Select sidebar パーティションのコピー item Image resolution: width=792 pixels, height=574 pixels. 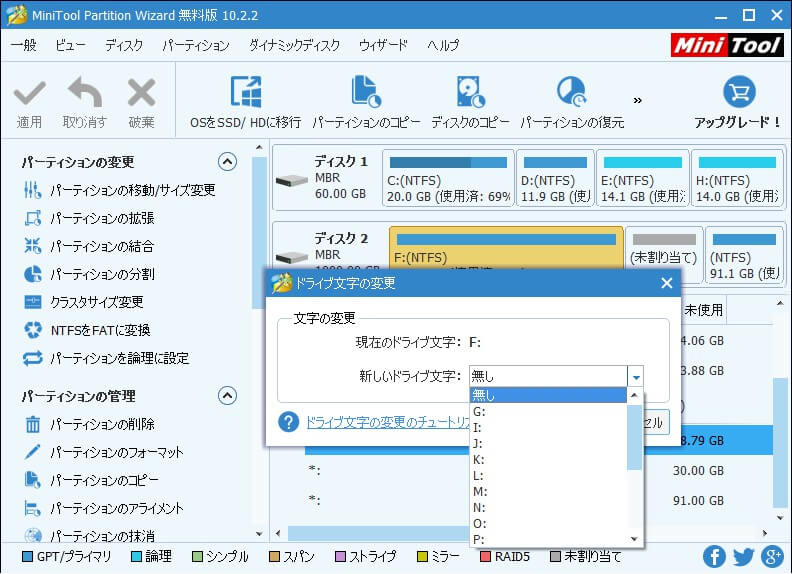point(91,480)
